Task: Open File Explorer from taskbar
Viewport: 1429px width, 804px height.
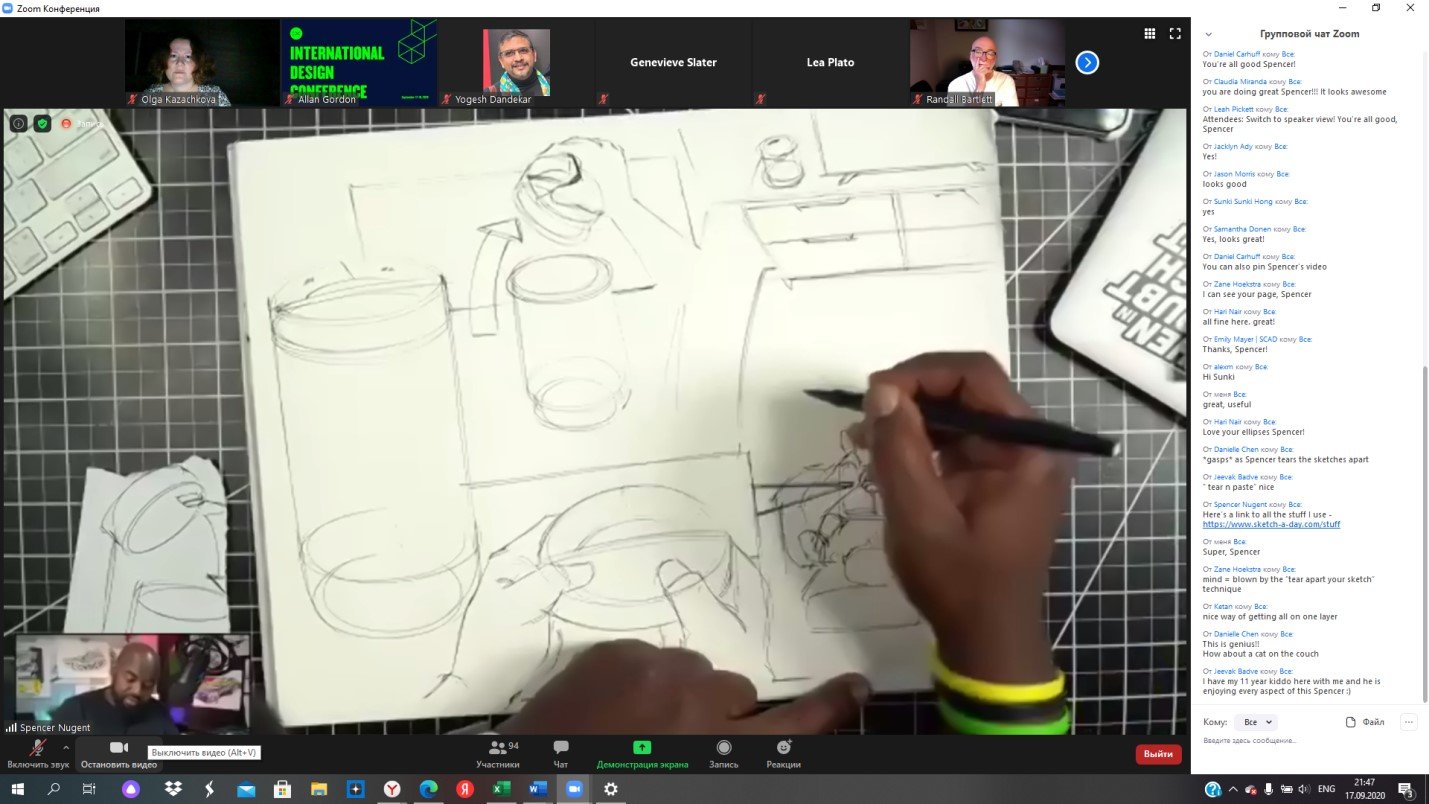Action: [x=318, y=789]
